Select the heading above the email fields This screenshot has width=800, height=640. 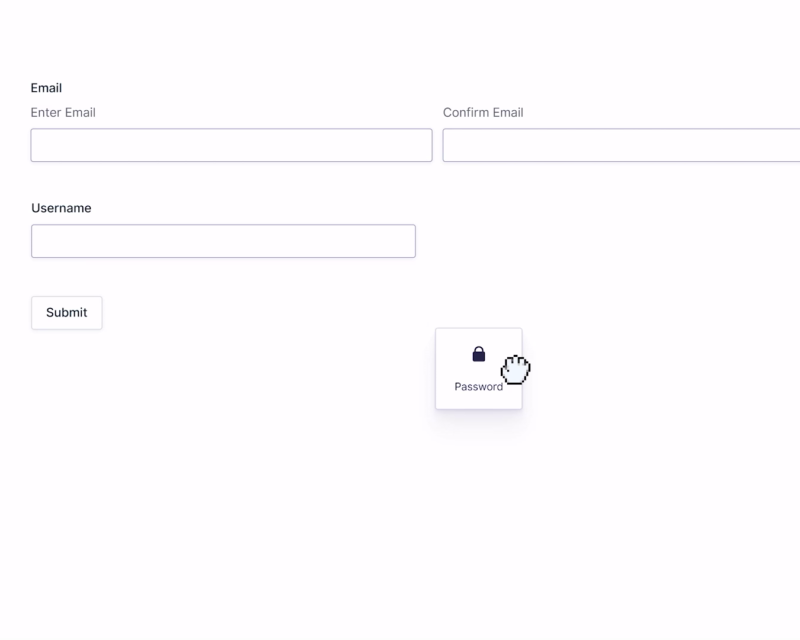46,88
